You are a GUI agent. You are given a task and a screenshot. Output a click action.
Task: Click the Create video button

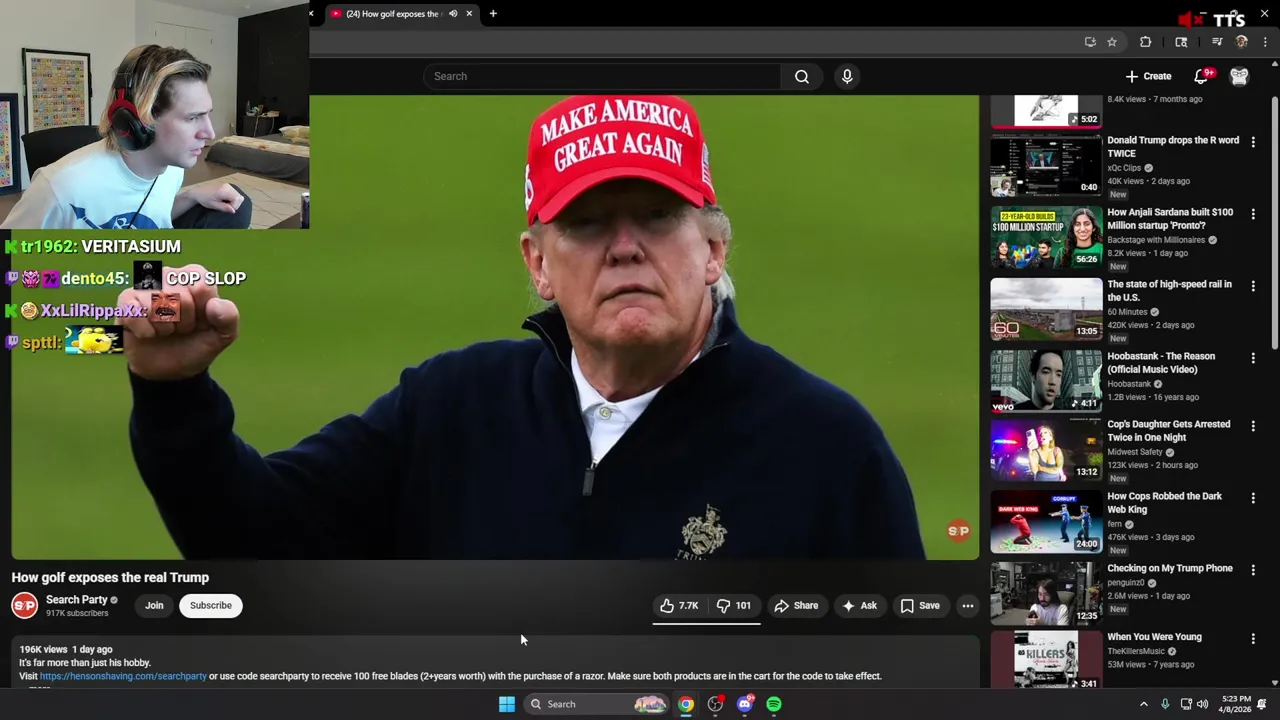1148,76
